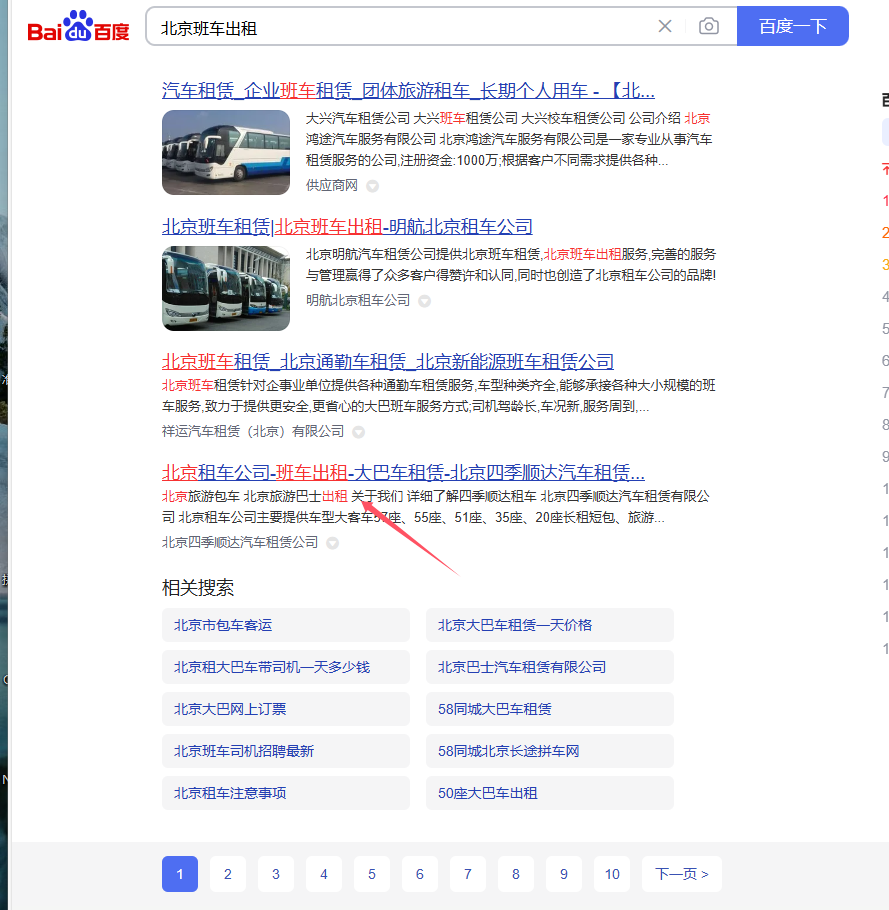The image size is (889, 910).
Task: Click the 供应商网 source name
Action: pos(332,186)
